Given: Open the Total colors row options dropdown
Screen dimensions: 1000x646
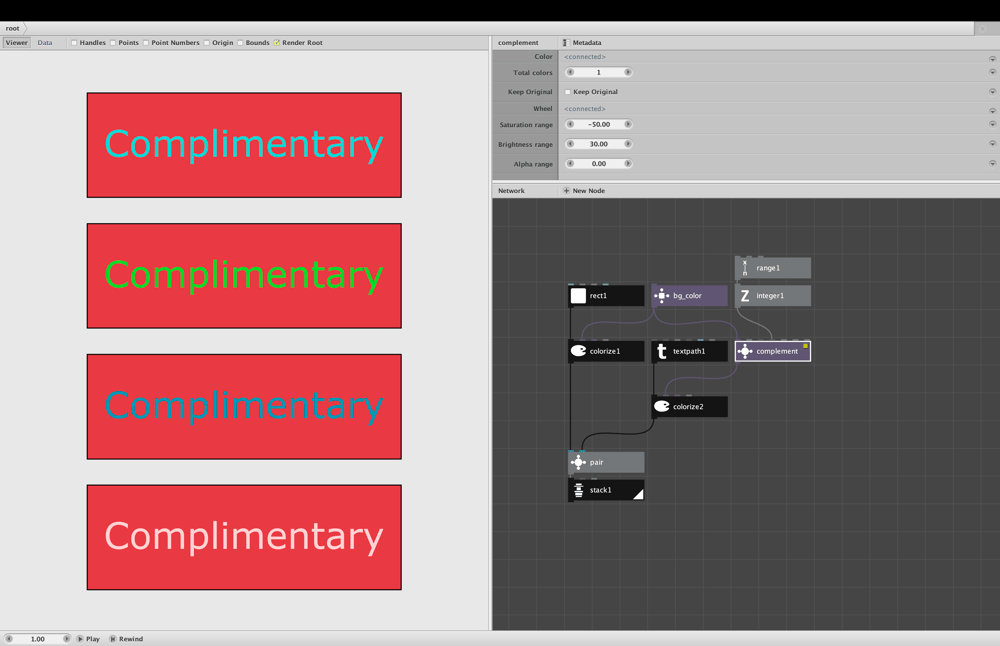Looking at the screenshot, I should click(x=992, y=72).
